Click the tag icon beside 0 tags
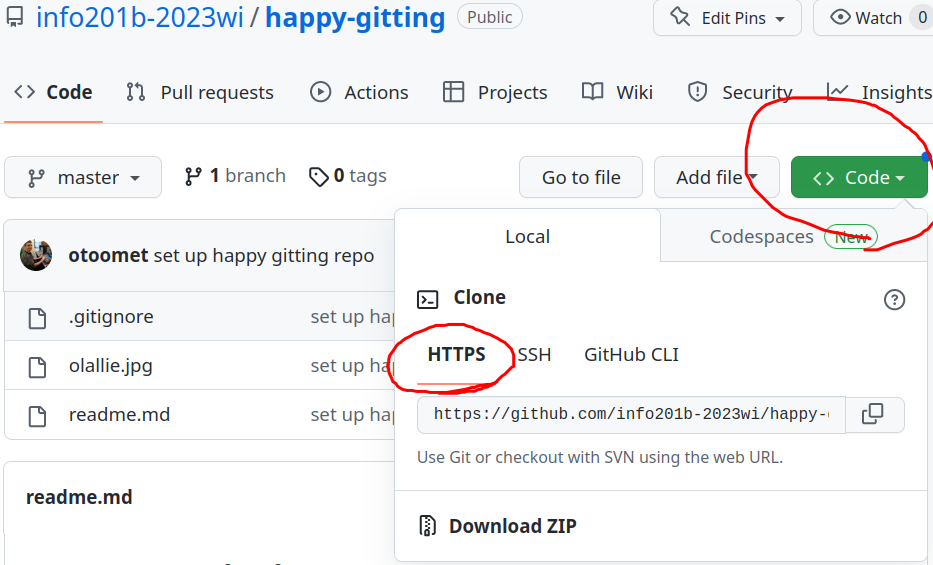 click(x=318, y=177)
